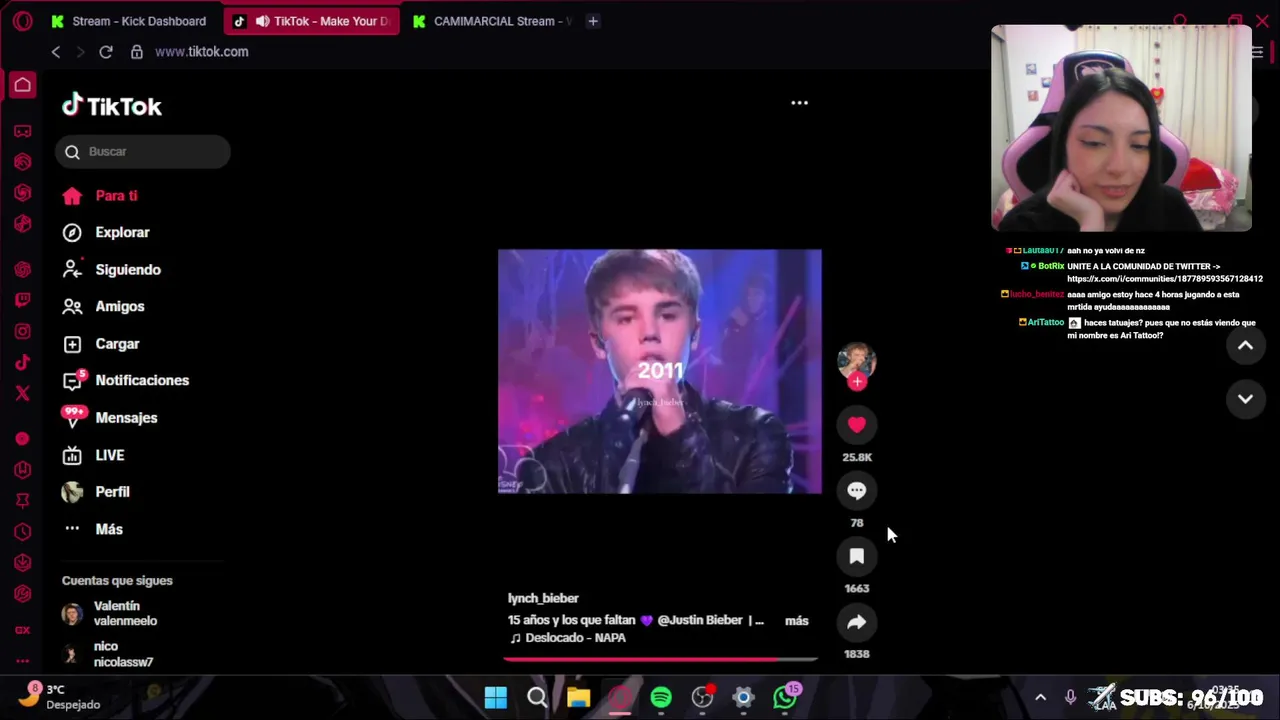Screen dimensions: 1280x720
Task: Show hidden system tray icons
Action: click(x=1040, y=698)
